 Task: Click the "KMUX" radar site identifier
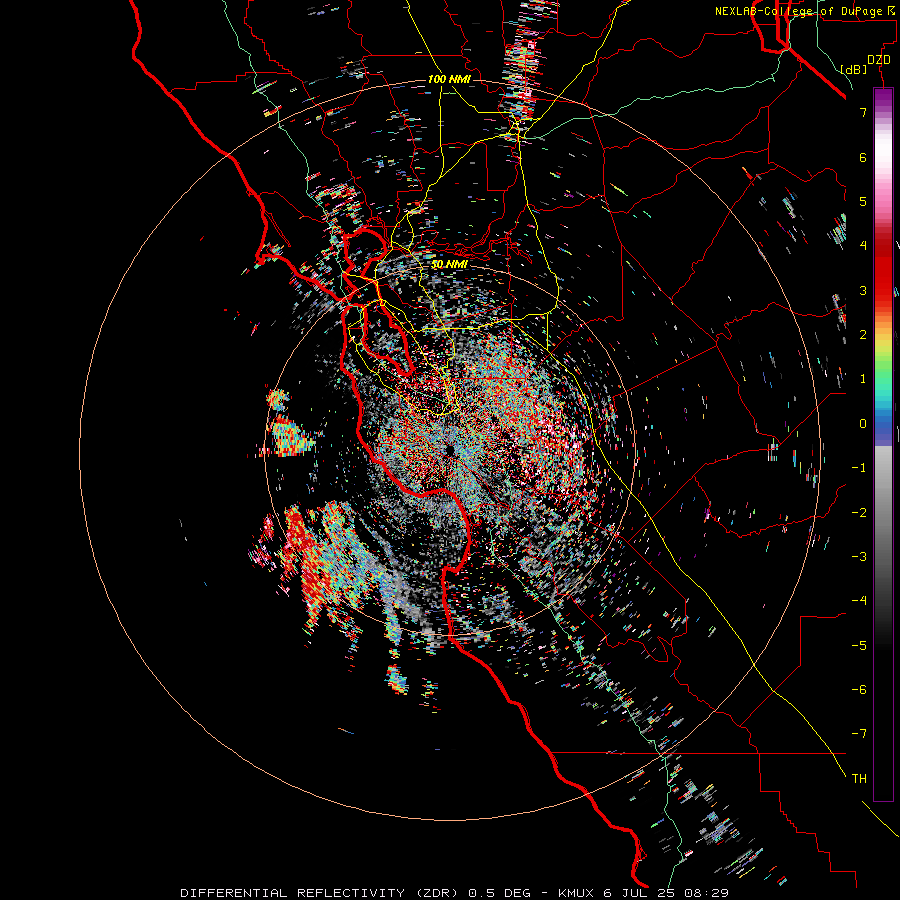576,893
